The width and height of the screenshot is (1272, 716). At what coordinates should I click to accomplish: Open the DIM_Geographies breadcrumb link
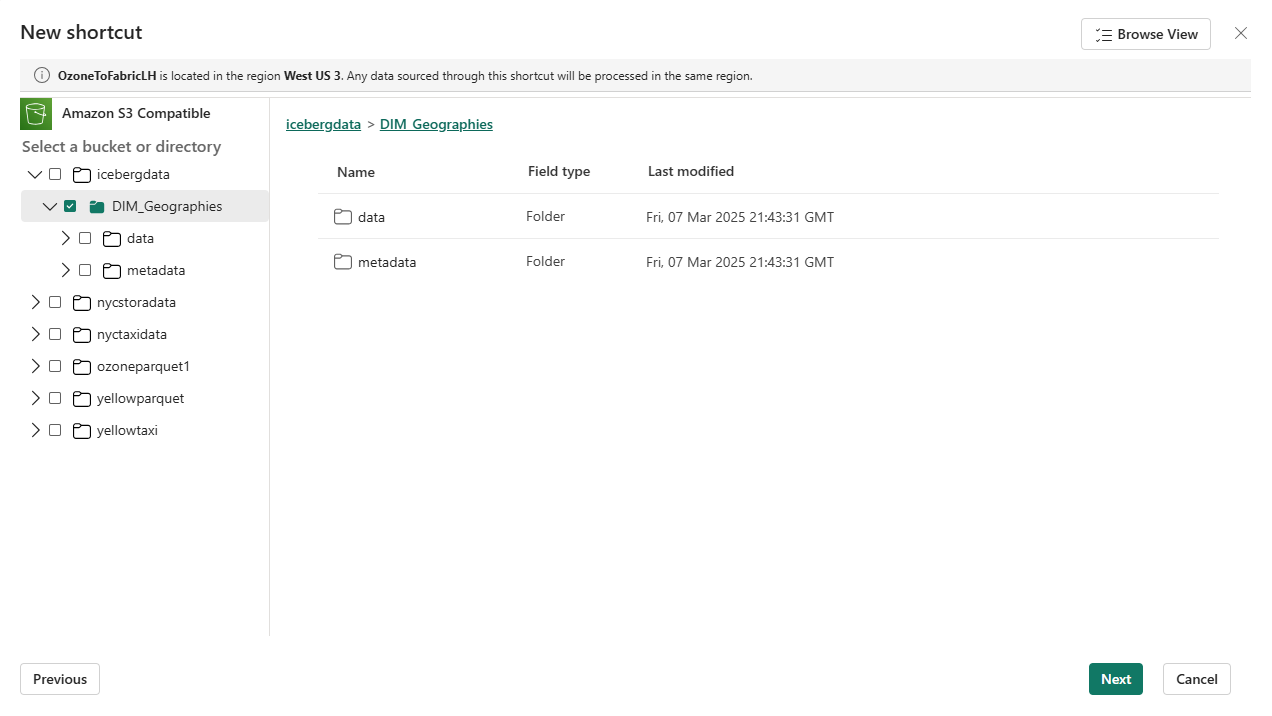pos(436,124)
